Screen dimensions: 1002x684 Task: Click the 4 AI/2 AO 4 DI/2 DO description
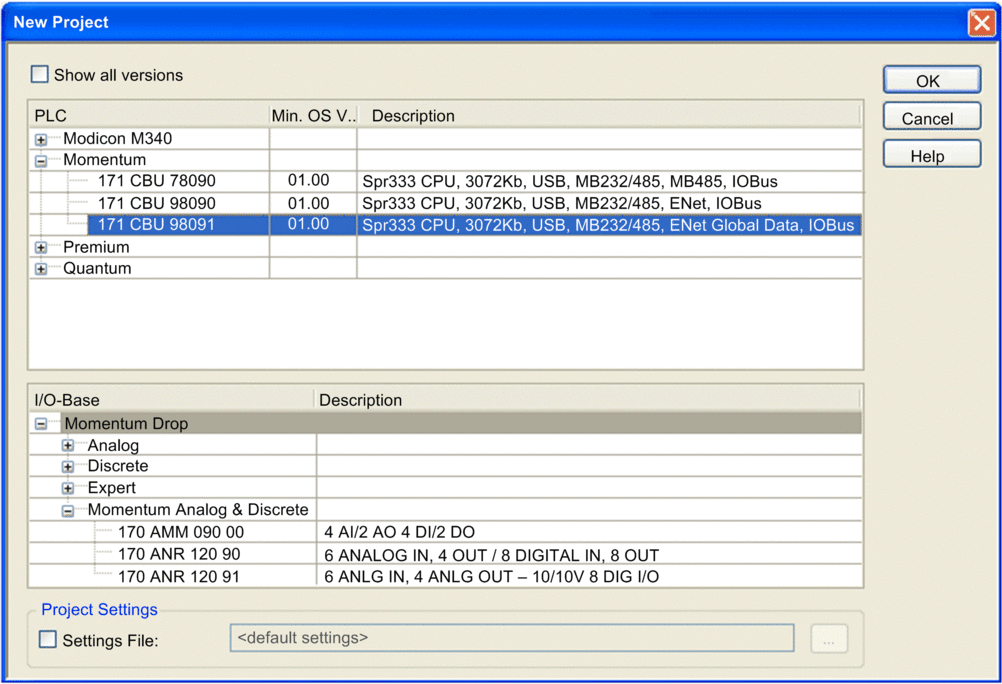pyautogui.click(x=399, y=532)
